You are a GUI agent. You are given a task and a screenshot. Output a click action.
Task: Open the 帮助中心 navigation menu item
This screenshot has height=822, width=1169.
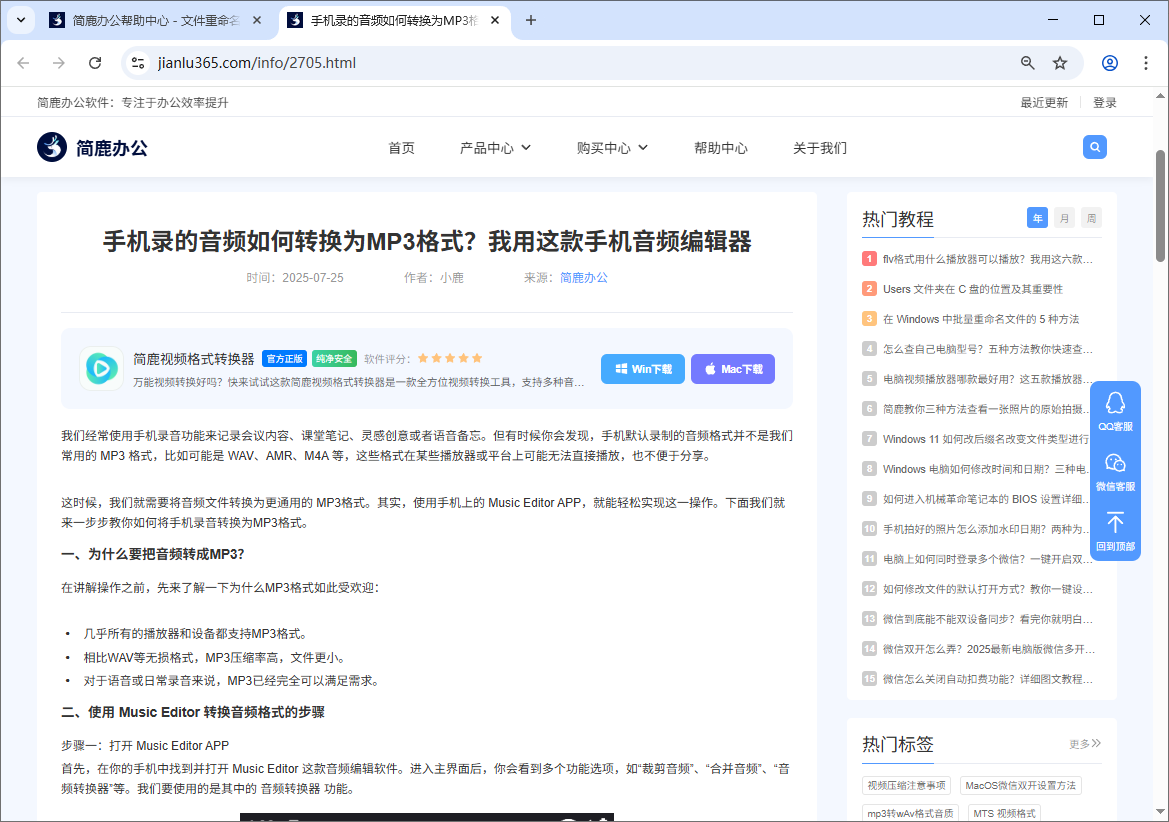[721, 146]
